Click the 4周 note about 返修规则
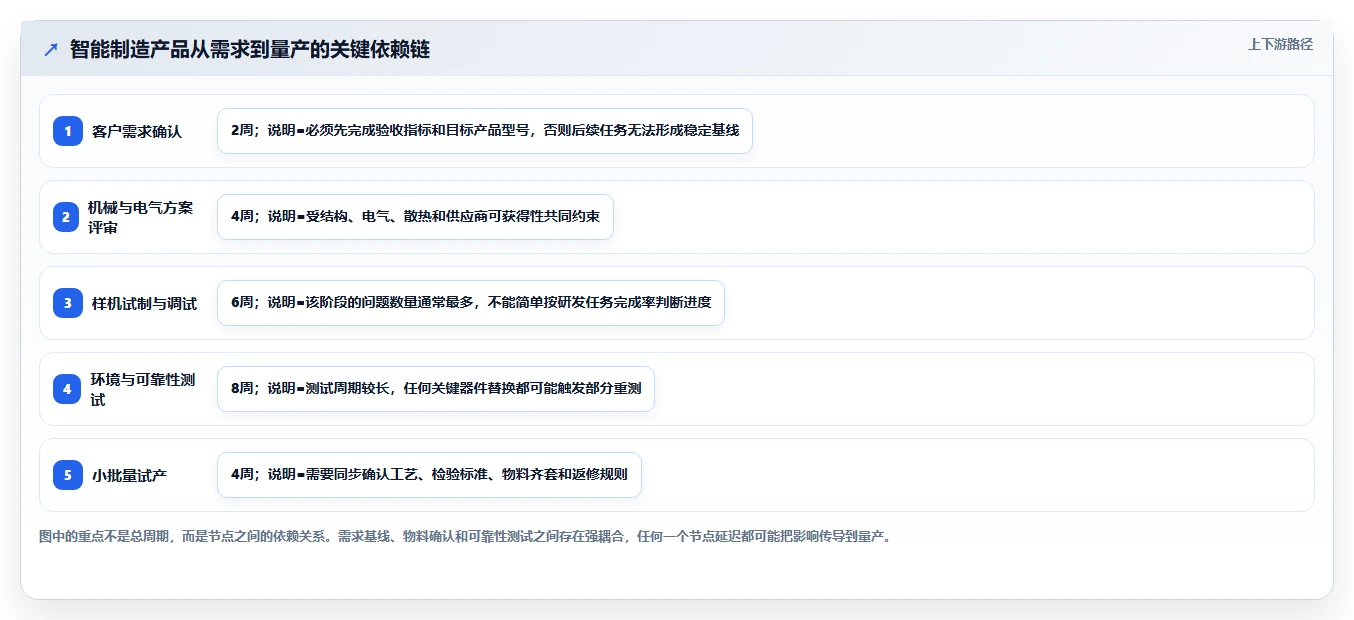This screenshot has height=620, width=1354. point(429,475)
